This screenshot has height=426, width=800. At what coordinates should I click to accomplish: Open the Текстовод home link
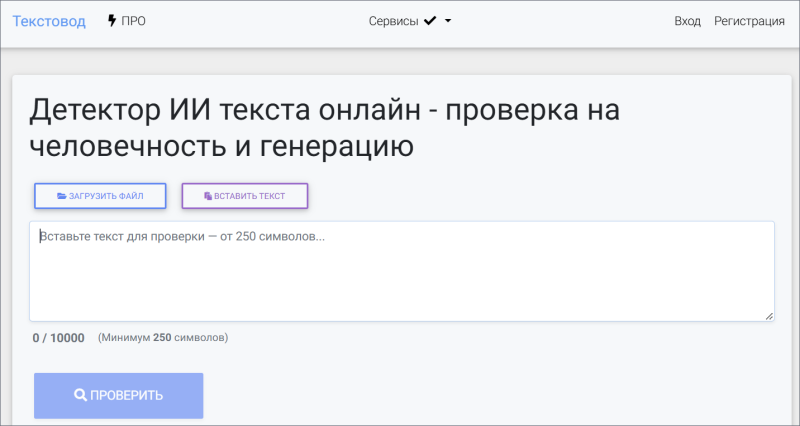49,21
